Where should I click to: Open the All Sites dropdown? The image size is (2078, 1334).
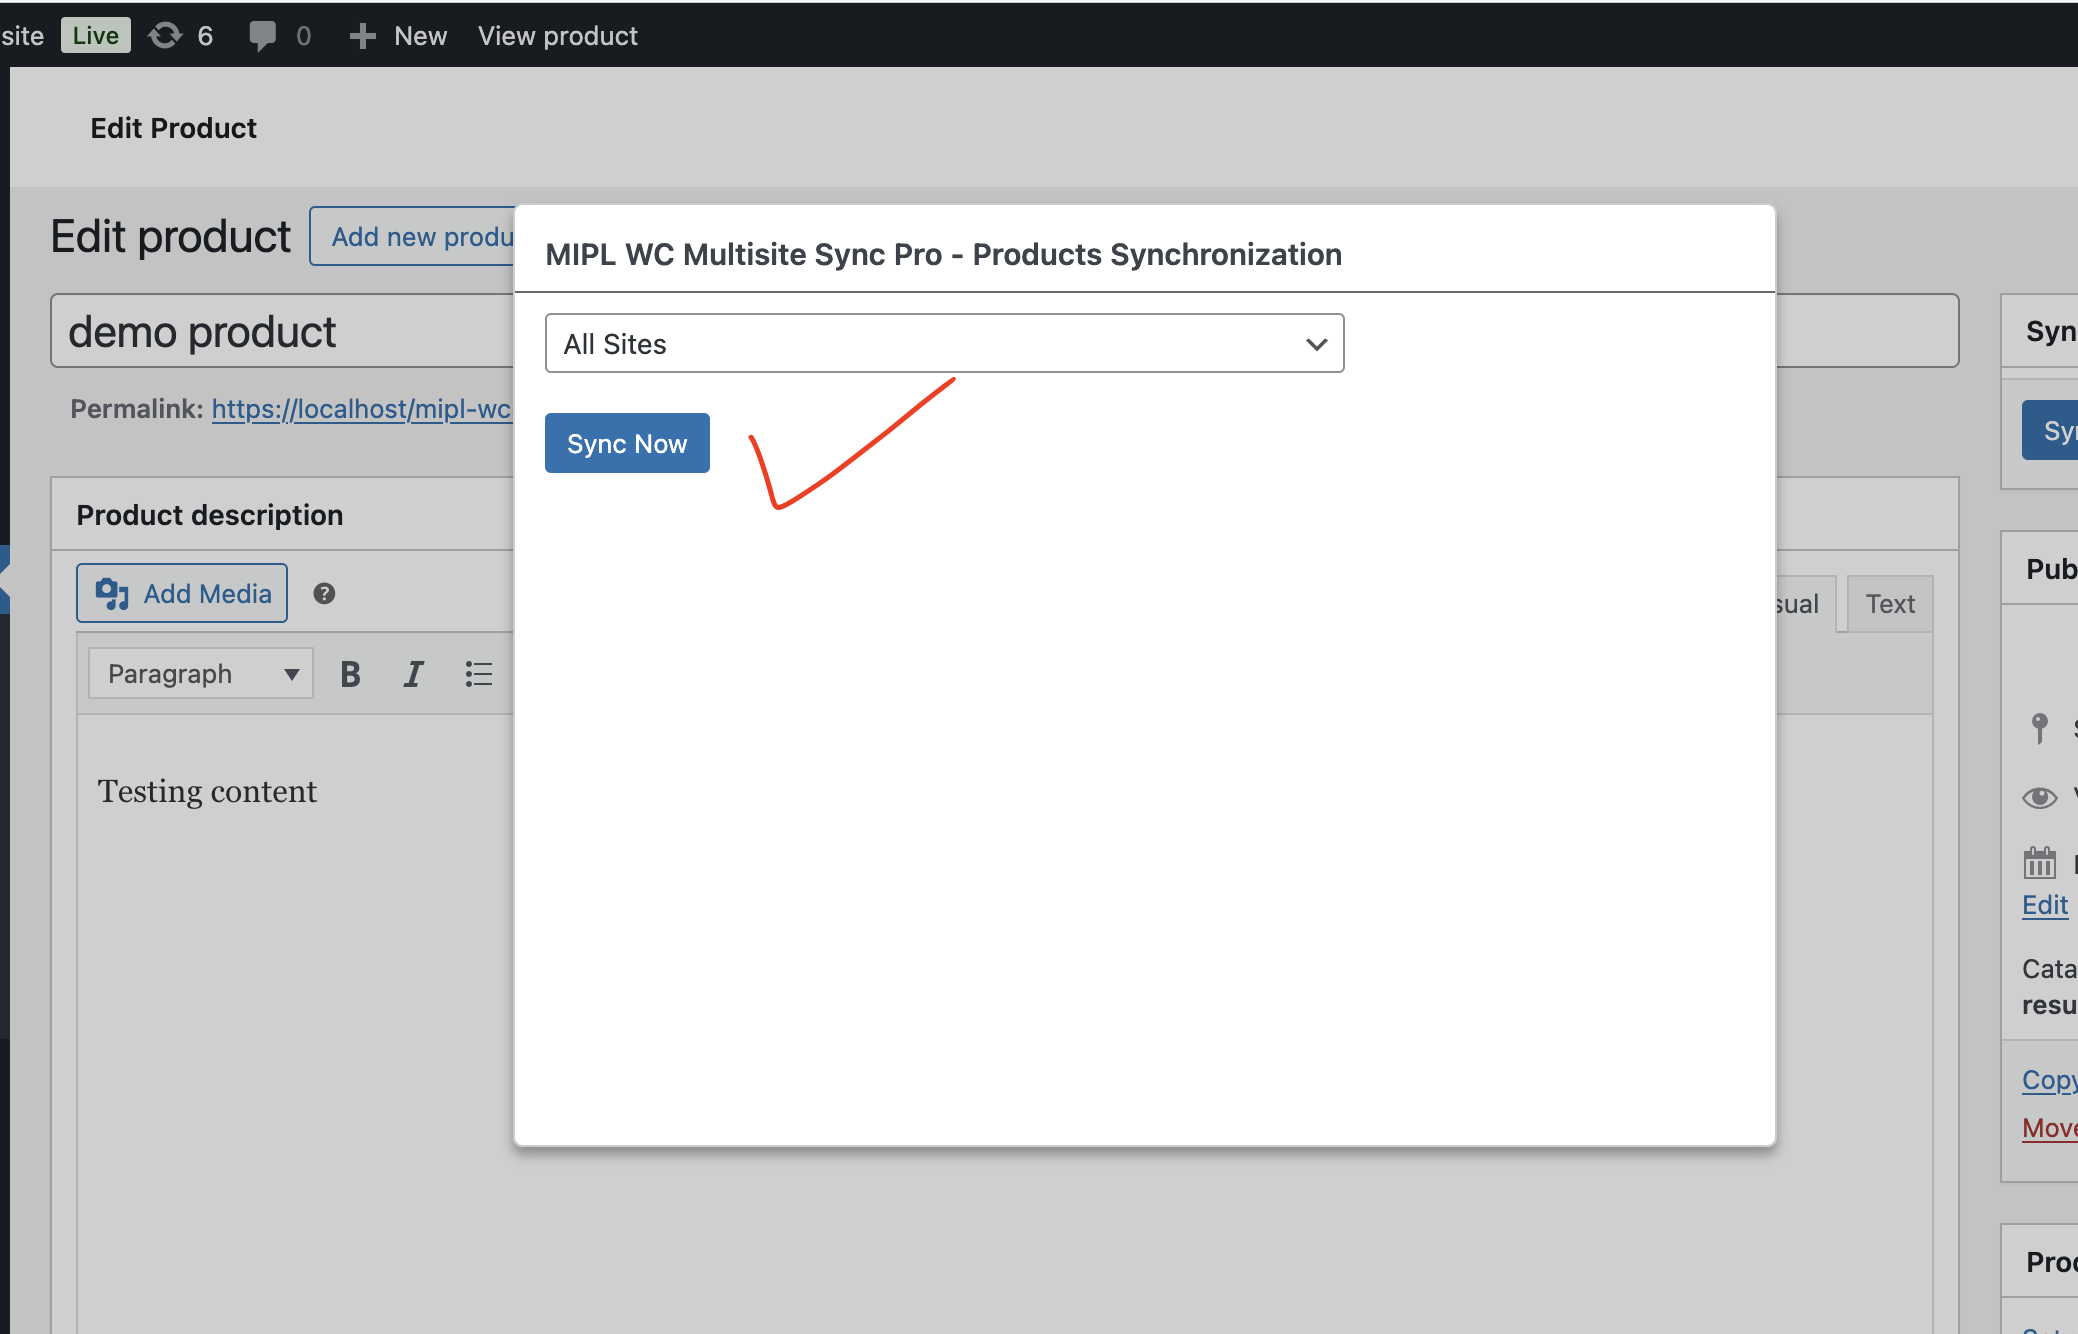click(944, 343)
